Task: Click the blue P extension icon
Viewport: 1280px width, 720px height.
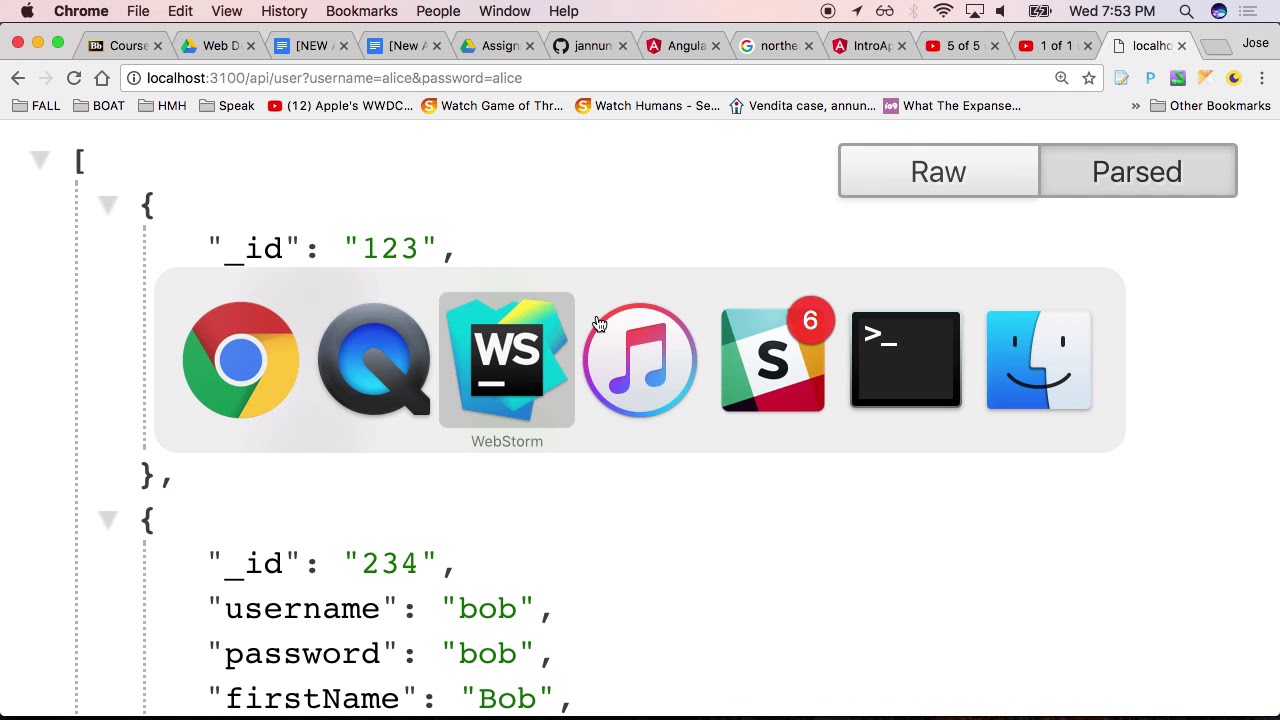Action: point(1150,78)
